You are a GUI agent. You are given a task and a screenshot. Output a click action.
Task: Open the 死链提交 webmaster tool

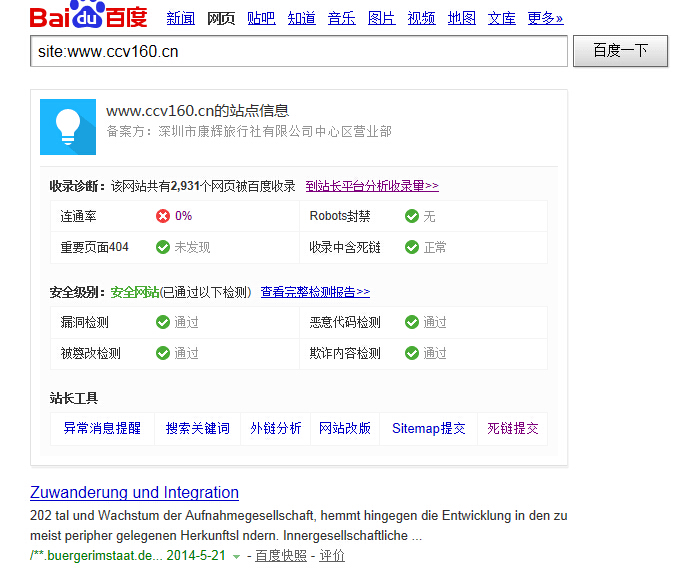[513, 428]
